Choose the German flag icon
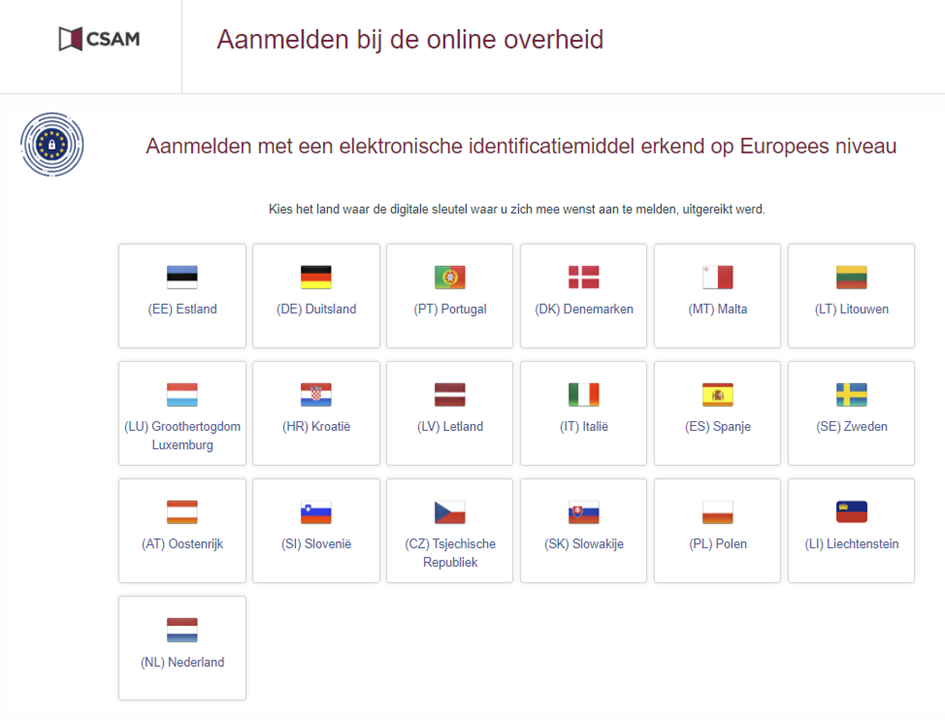The image size is (945, 720). tap(316, 277)
